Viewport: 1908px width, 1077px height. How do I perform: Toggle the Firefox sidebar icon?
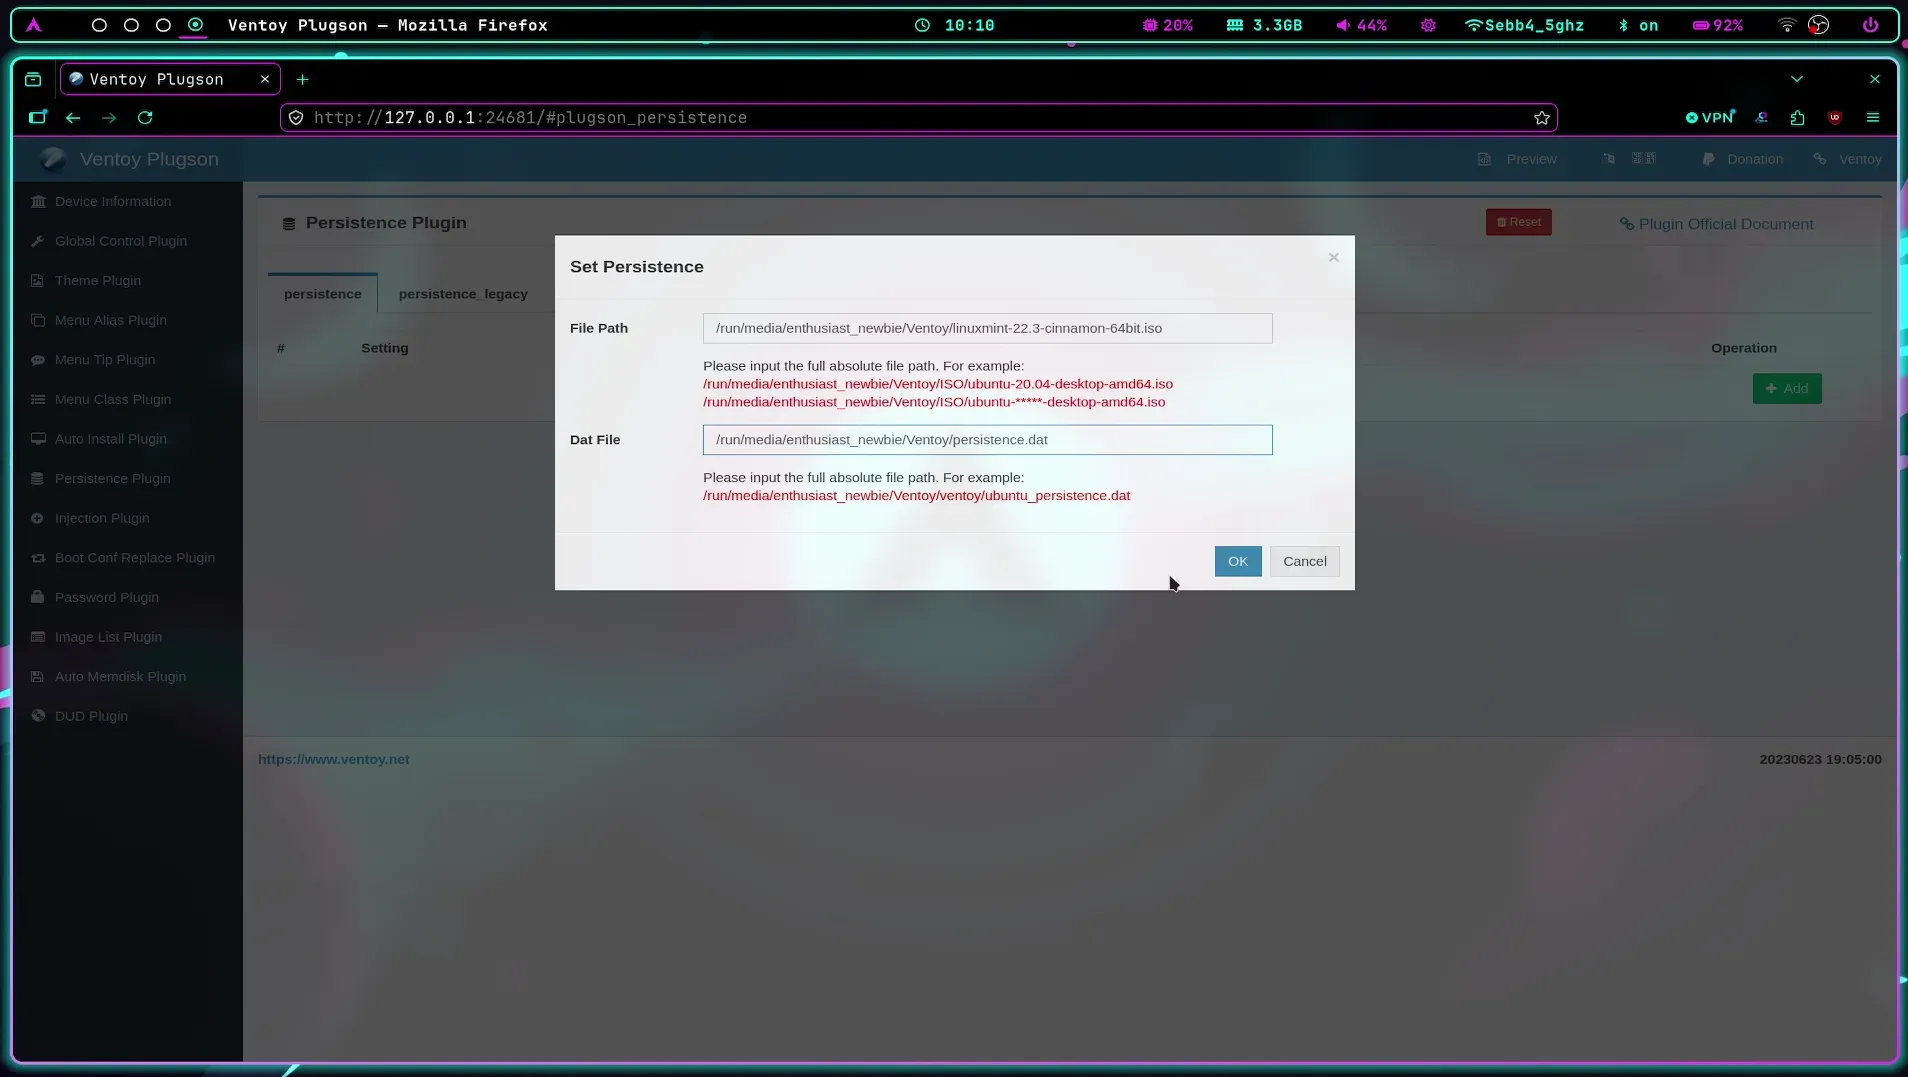pos(37,118)
